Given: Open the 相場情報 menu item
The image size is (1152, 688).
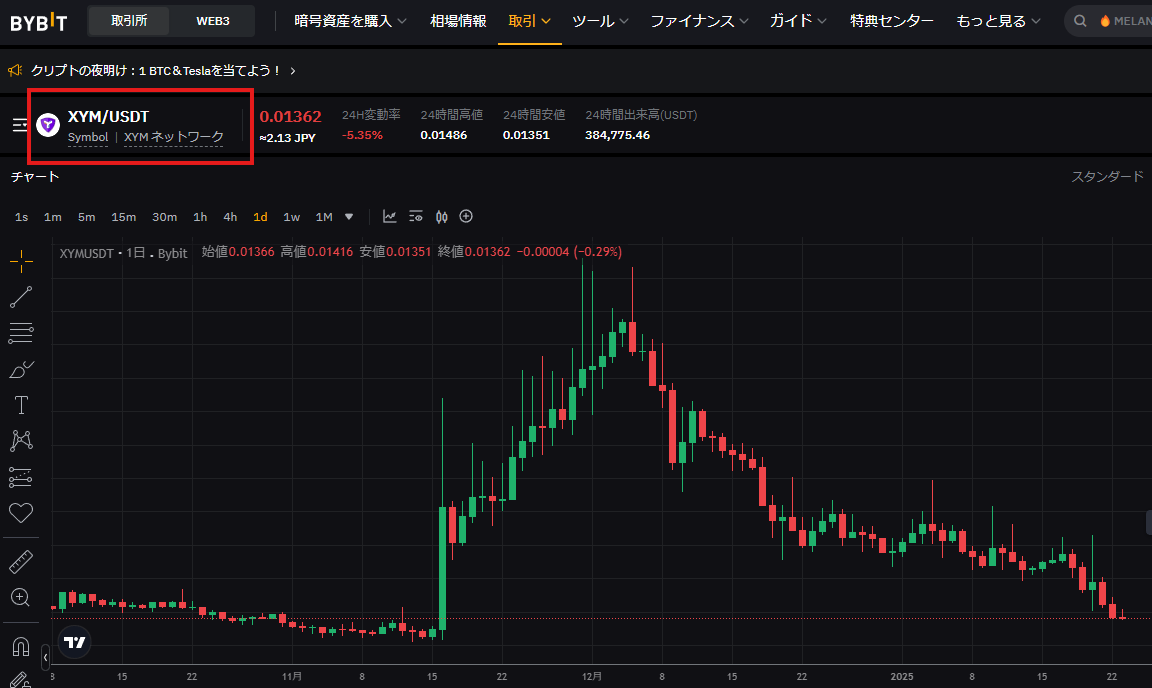Looking at the screenshot, I should [x=458, y=21].
